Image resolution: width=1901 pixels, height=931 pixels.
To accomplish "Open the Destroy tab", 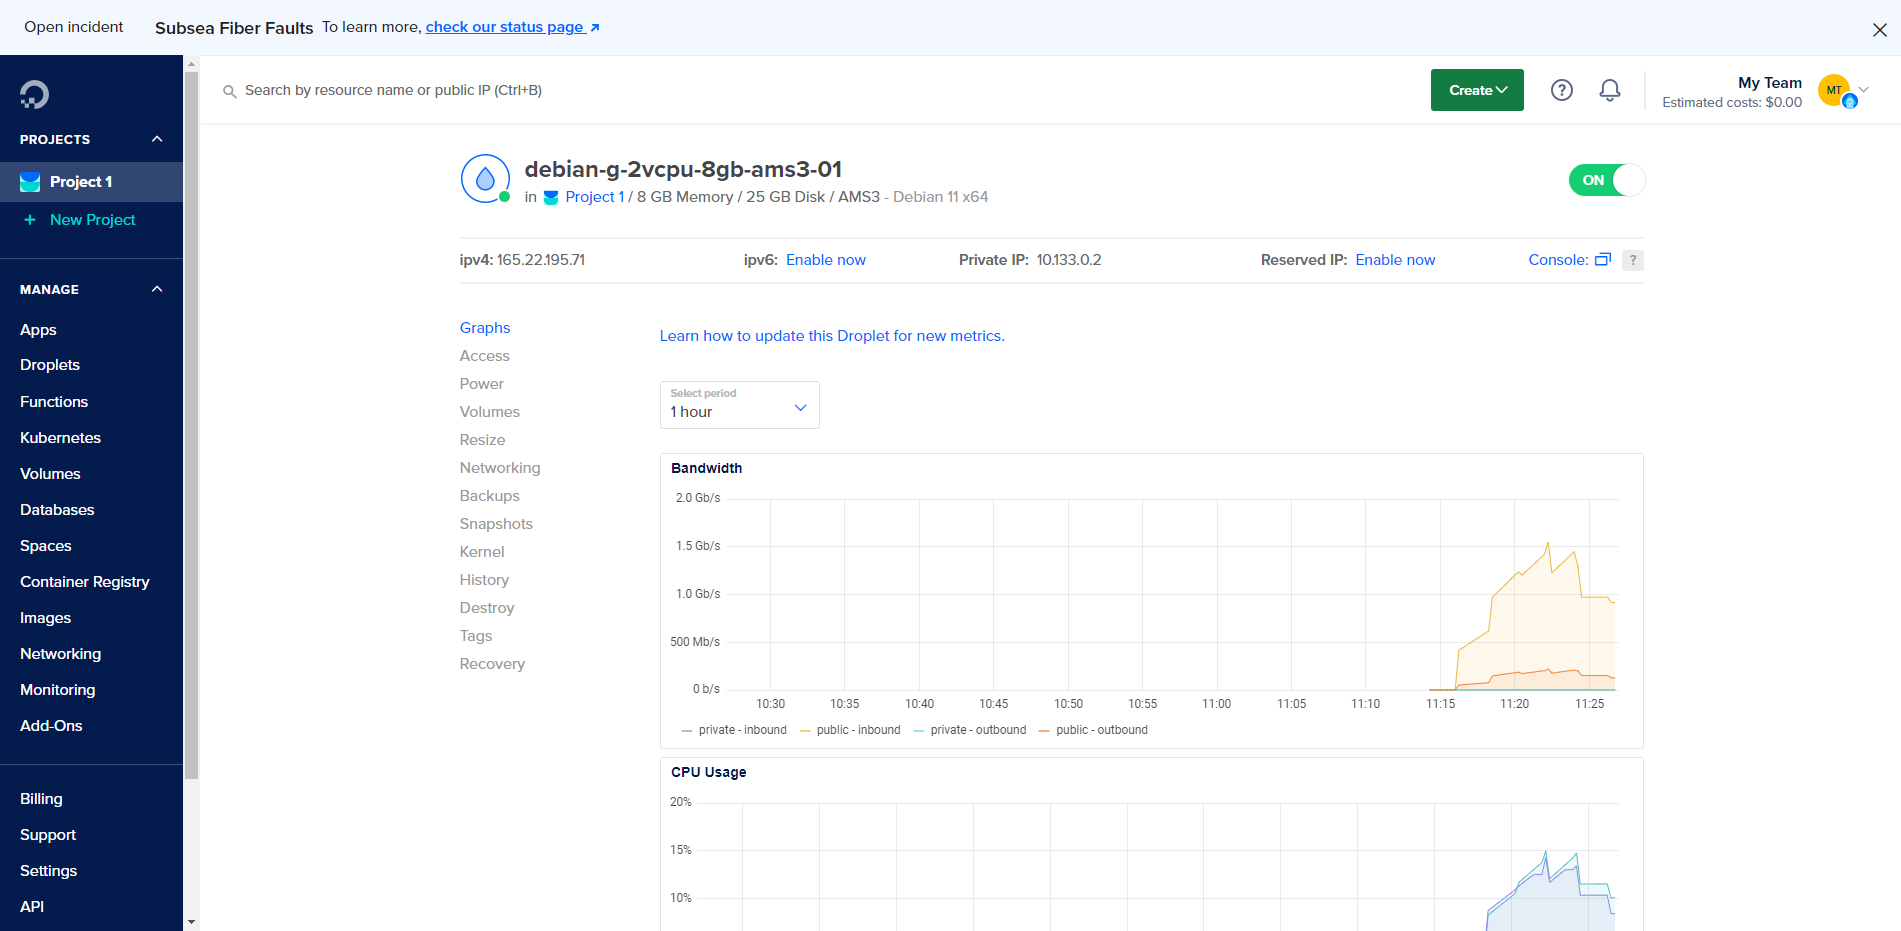I will pos(487,608).
